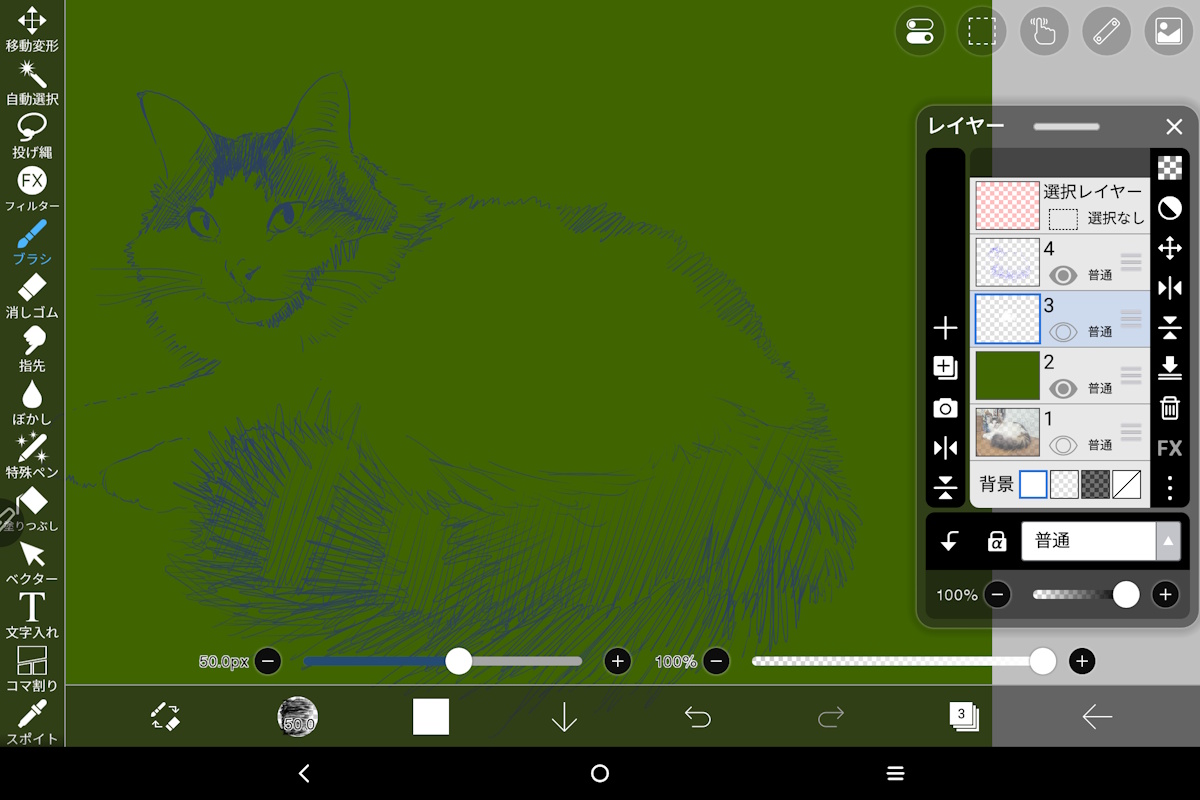Click the add new layer plus icon
This screenshot has width=1200, height=800.
[x=945, y=328]
